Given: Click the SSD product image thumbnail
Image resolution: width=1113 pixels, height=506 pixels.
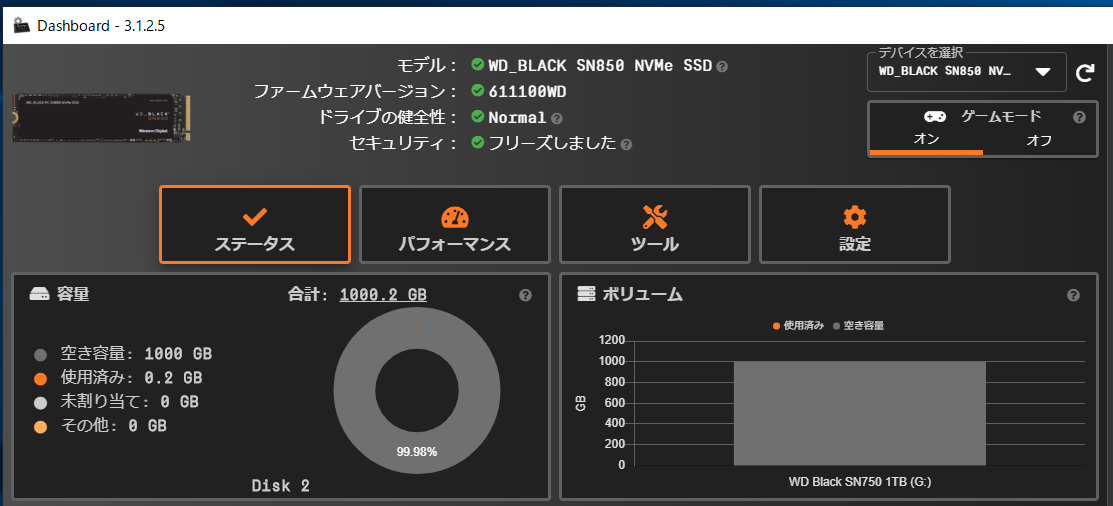Looking at the screenshot, I should point(102,118).
